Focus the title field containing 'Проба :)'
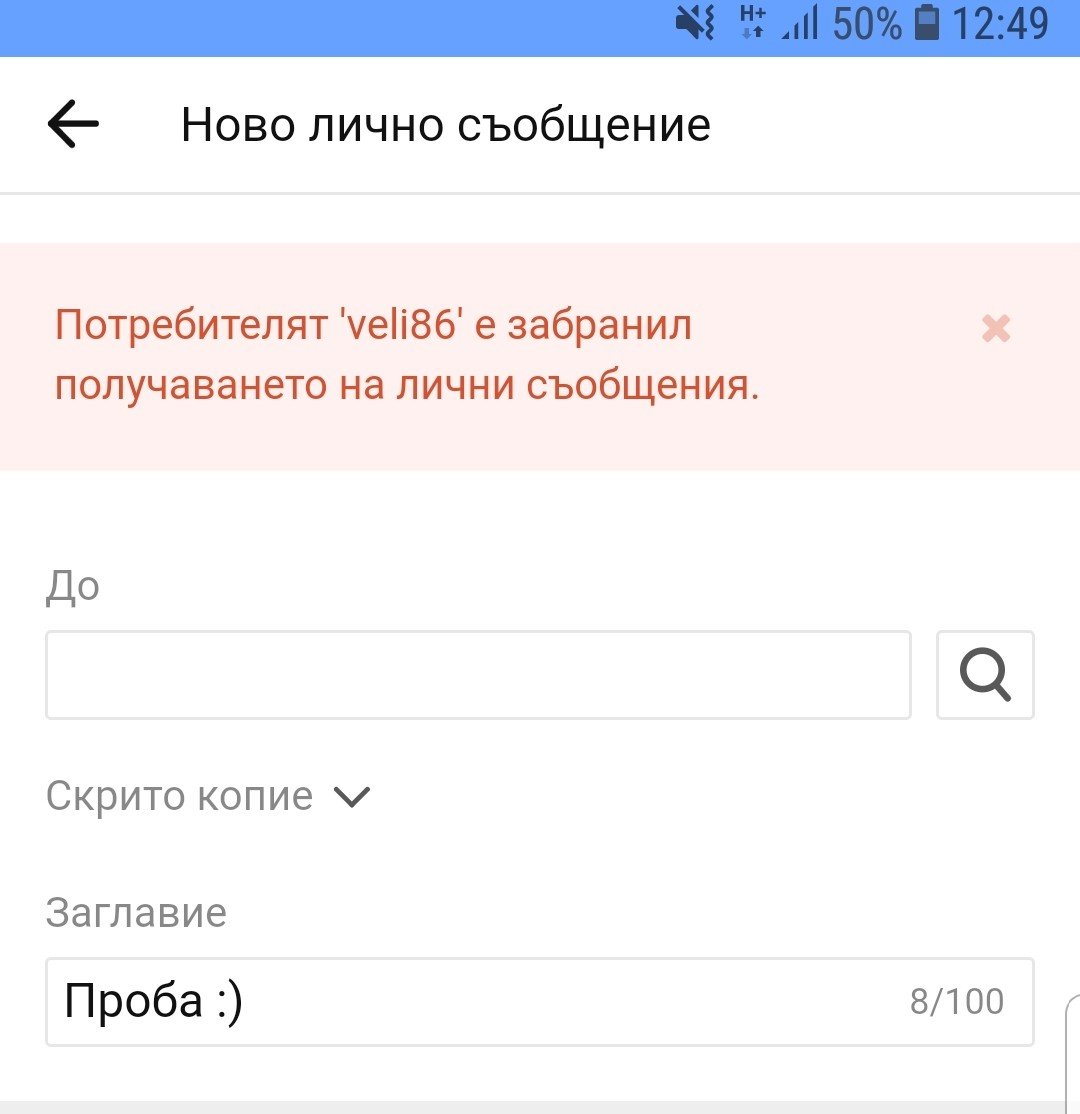This screenshot has width=1080, height=1114. [539, 1002]
